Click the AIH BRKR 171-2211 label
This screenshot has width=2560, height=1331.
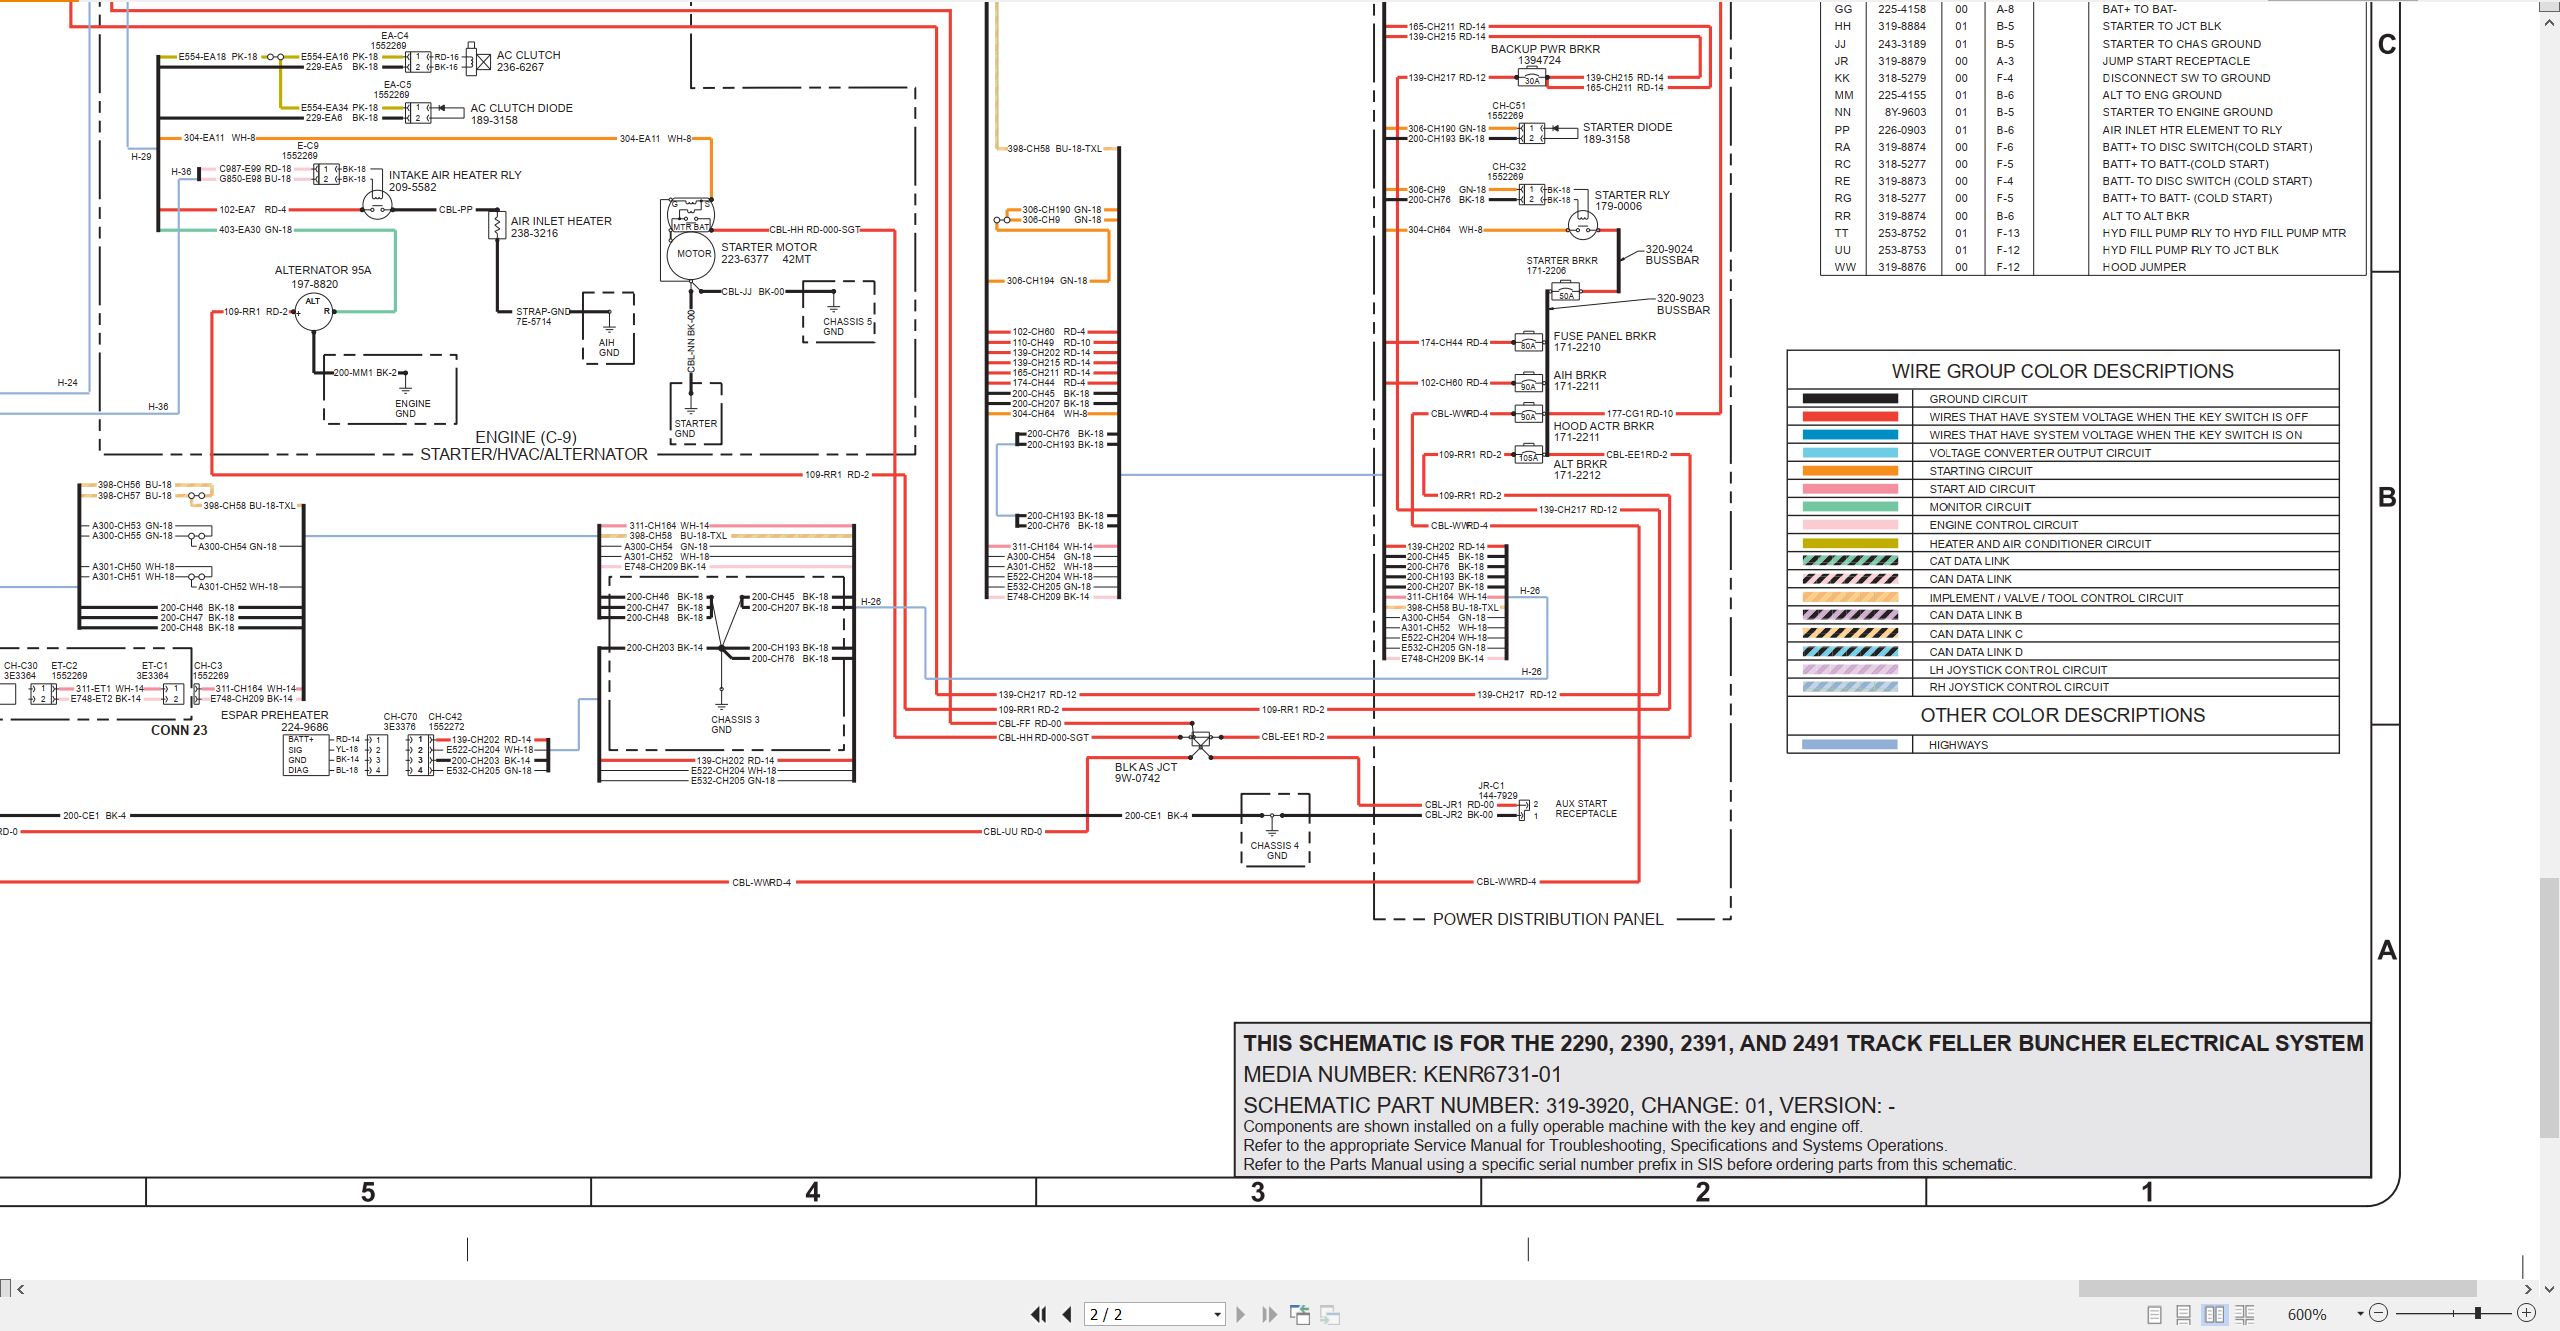(x=1579, y=381)
